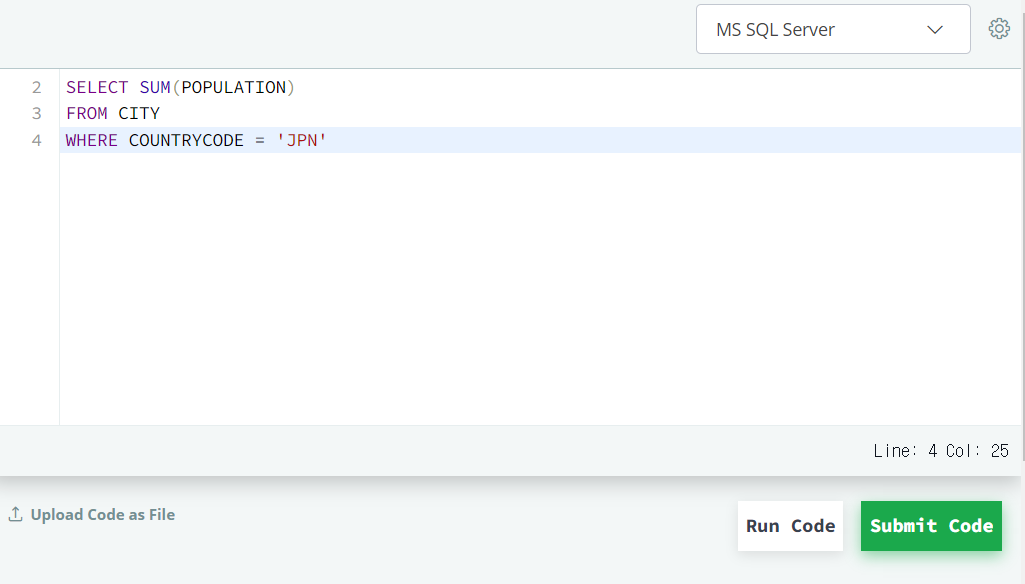Click the Submit Code button
This screenshot has height=584, width=1025.
click(x=931, y=526)
